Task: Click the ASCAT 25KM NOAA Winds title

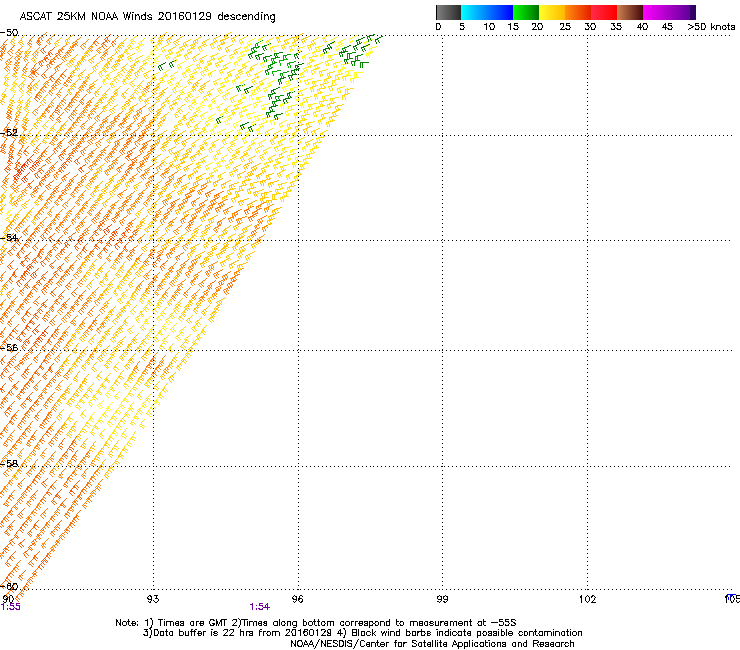Action: click(x=148, y=17)
